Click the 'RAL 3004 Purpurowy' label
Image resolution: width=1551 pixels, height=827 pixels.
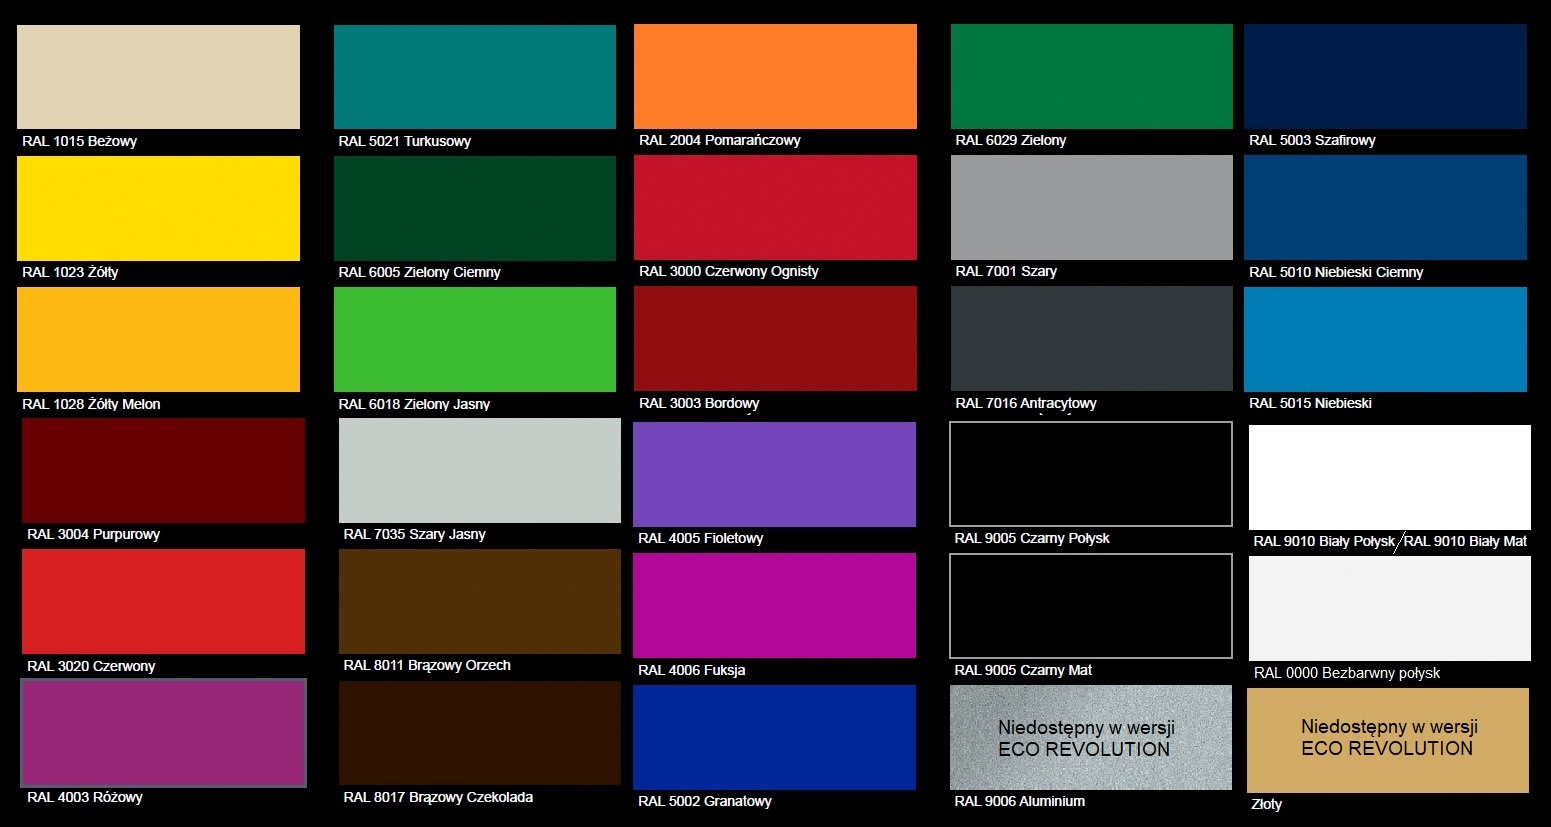(93, 534)
